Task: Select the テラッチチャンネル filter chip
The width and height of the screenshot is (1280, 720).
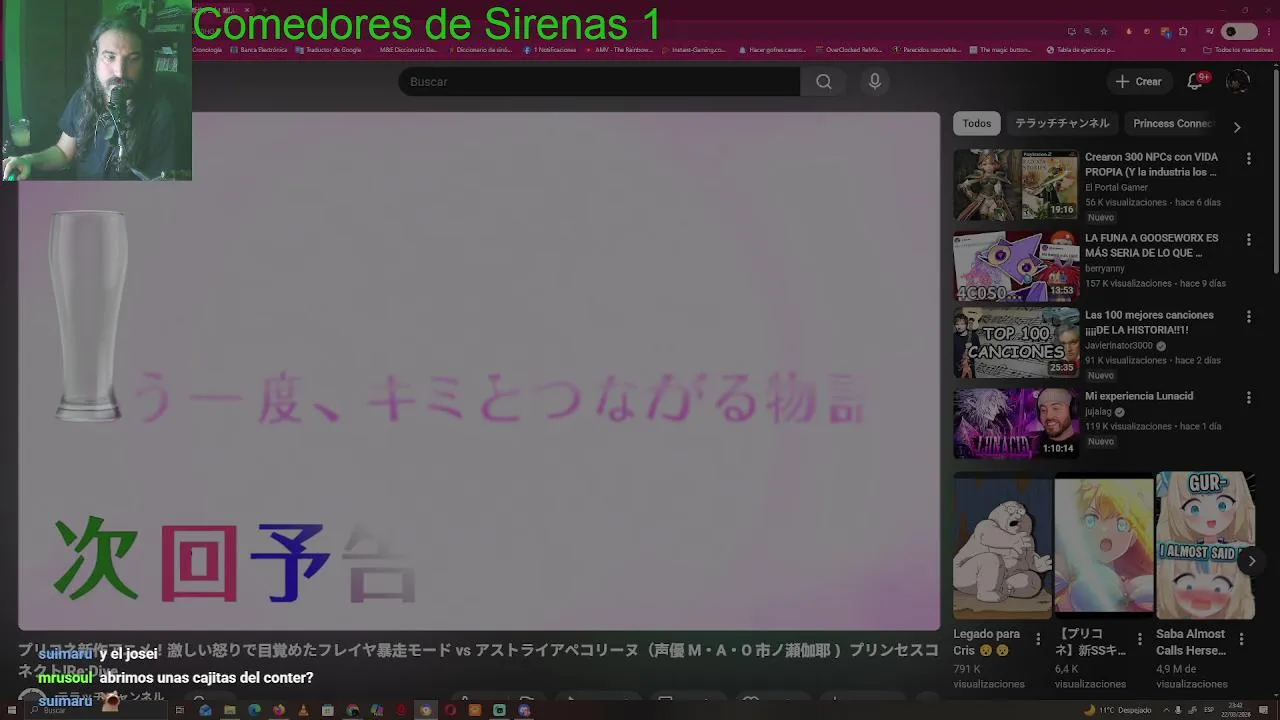Action: pos(1062,124)
